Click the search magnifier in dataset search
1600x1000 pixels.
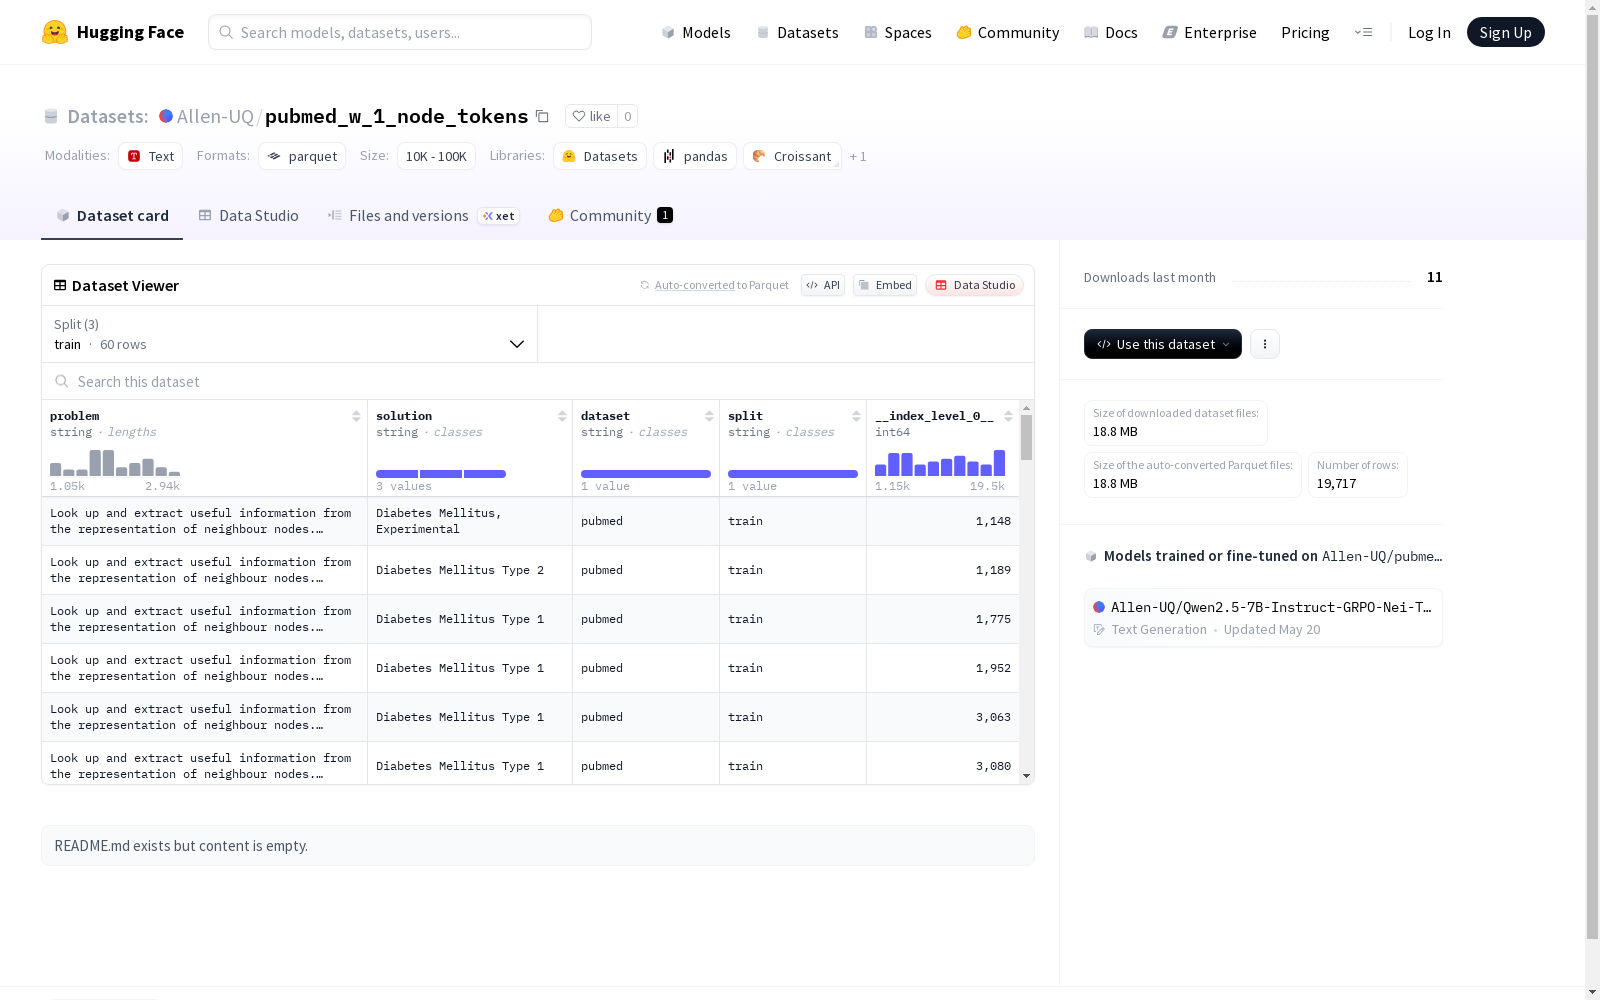pyautogui.click(x=62, y=381)
